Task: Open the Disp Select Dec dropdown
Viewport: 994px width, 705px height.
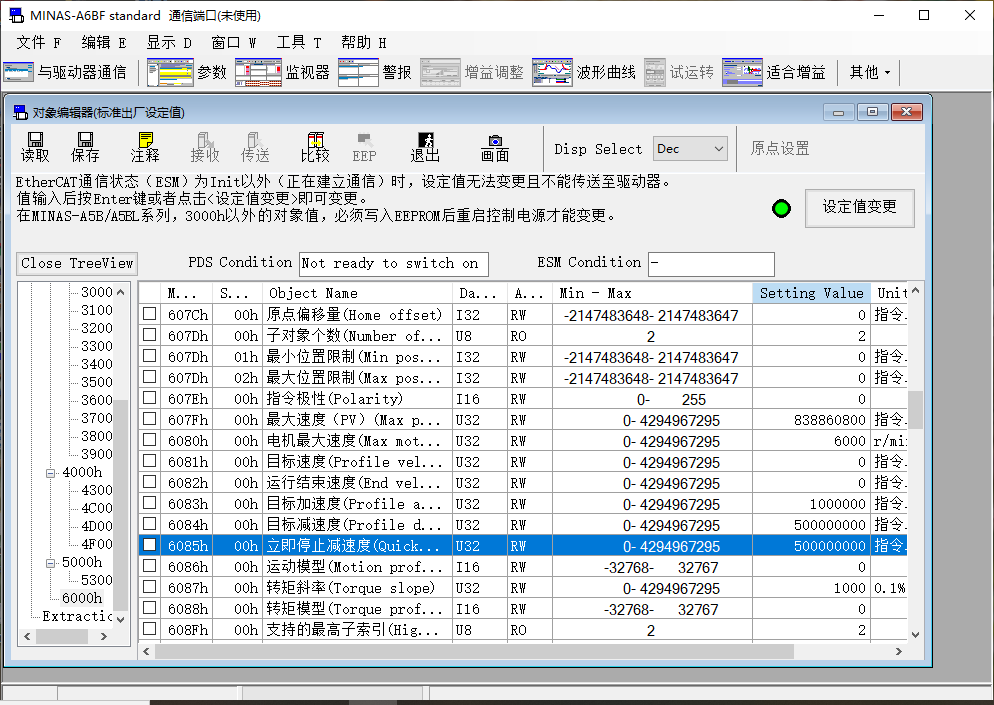Action: point(690,149)
